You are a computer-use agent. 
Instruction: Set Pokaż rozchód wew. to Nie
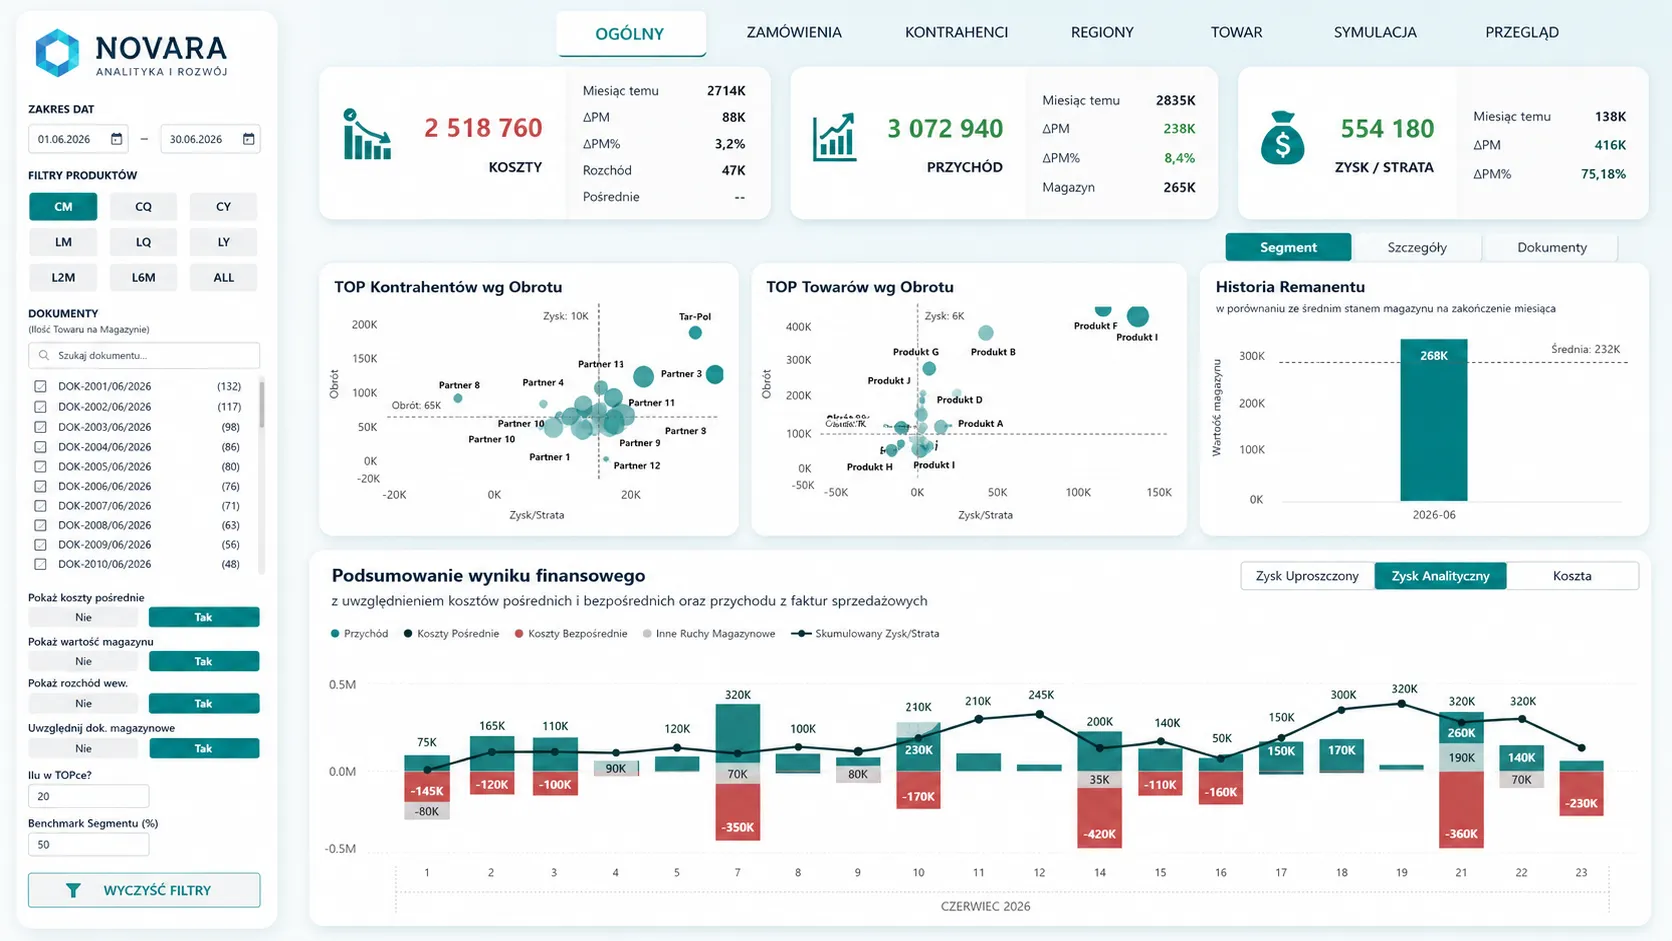coord(84,703)
